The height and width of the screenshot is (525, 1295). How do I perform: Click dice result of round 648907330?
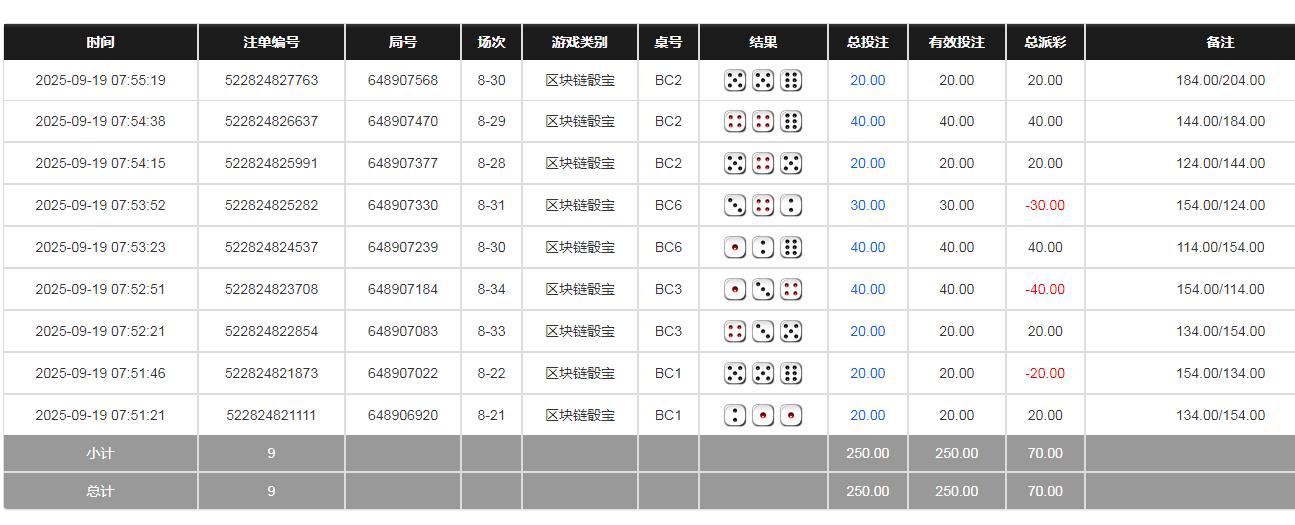click(x=763, y=206)
